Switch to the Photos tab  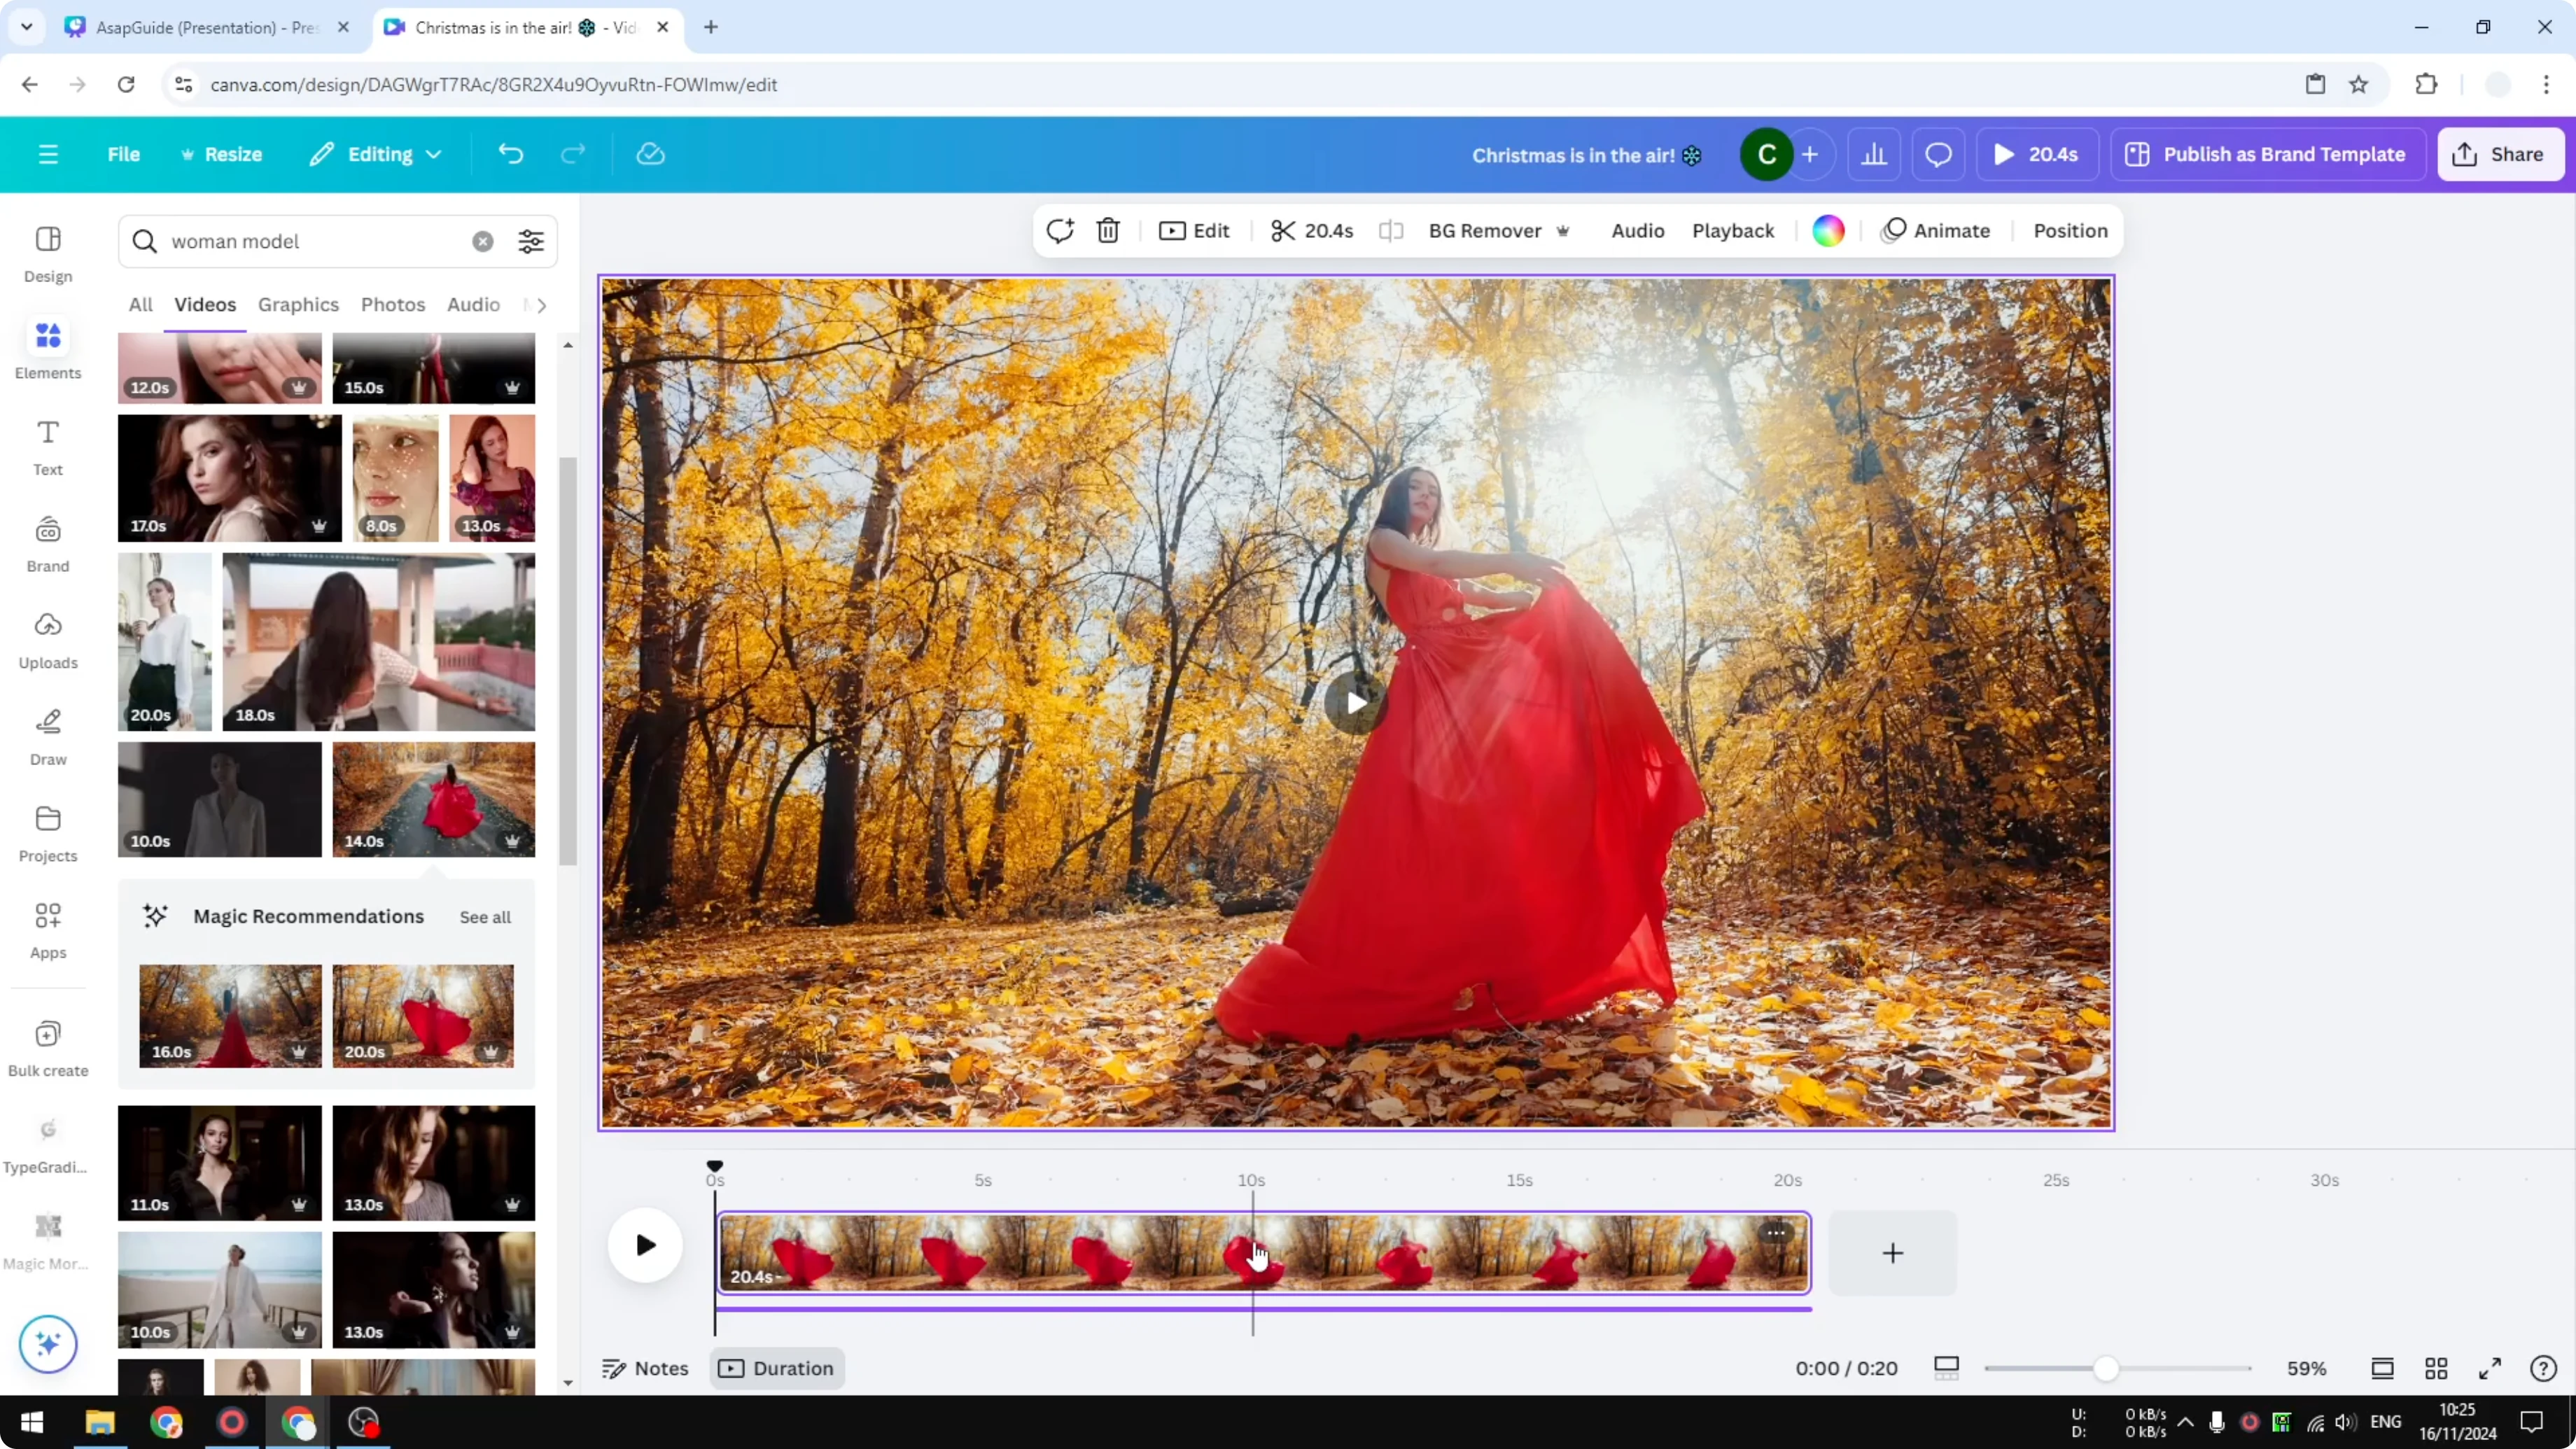pos(392,305)
